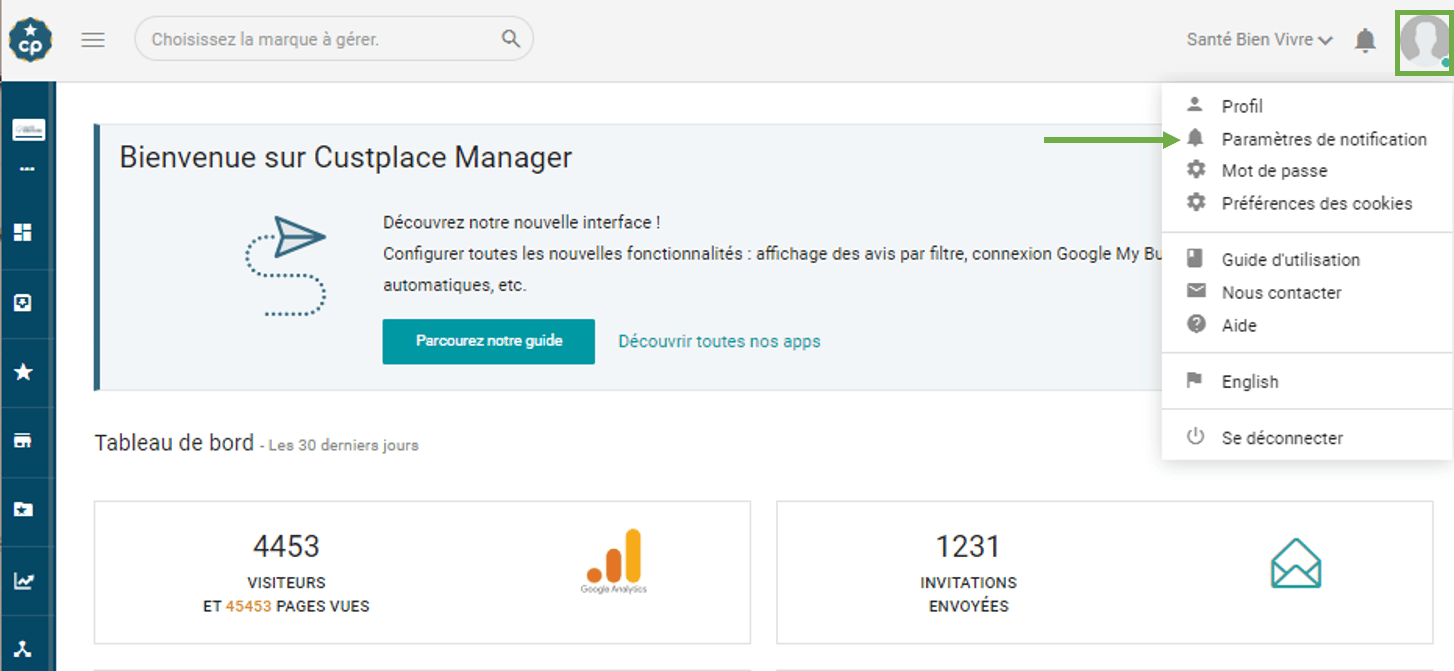Screen dimensions: 1454x671
Task: Click the bell icon beside Paramètres de notification
Action: pyautogui.click(x=1195, y=138)
